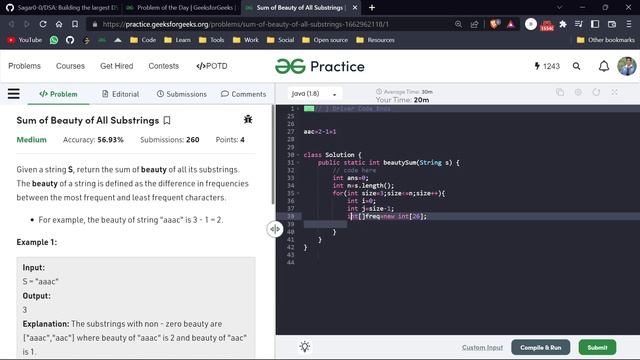640x360 pixels.
Task: Open the site search magnifier
Action: [576, 66]
